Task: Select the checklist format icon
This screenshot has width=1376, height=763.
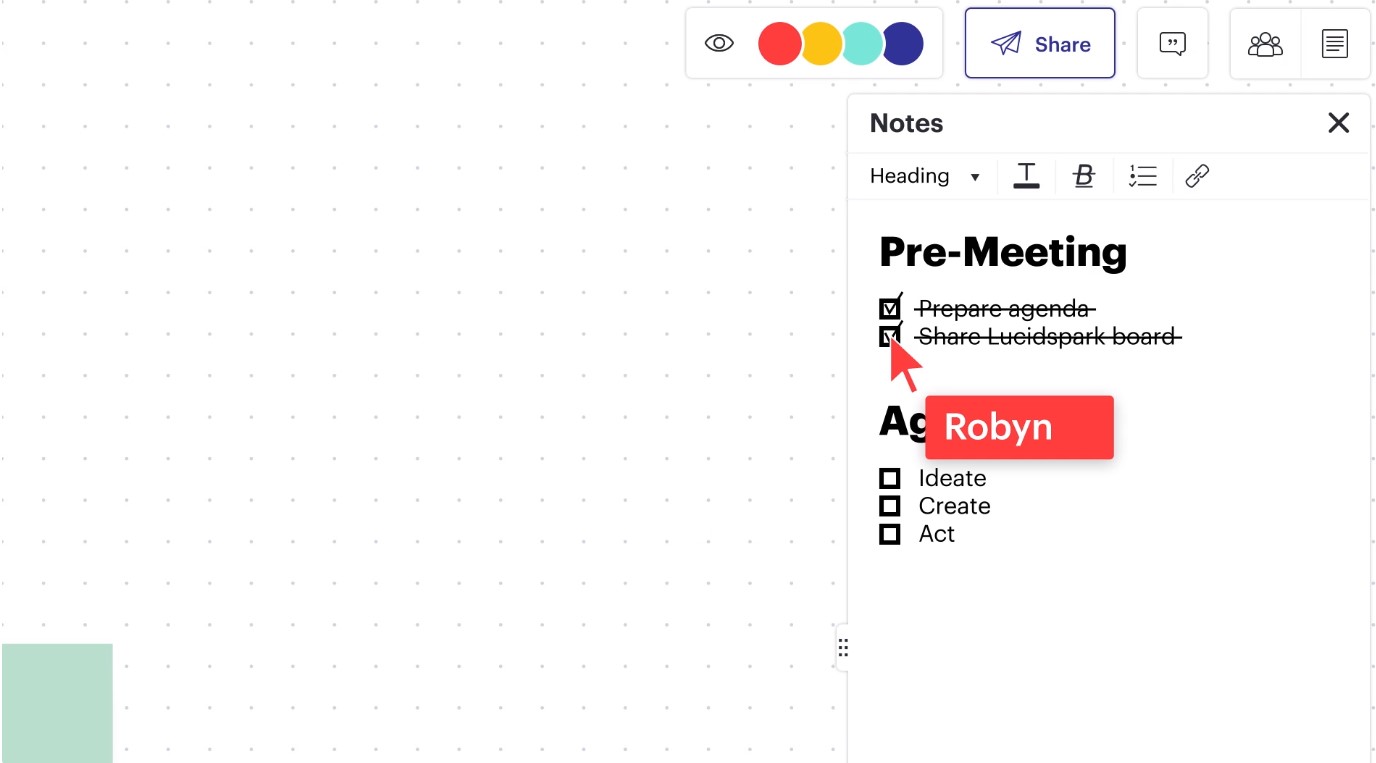Action: coord(1142,176)
